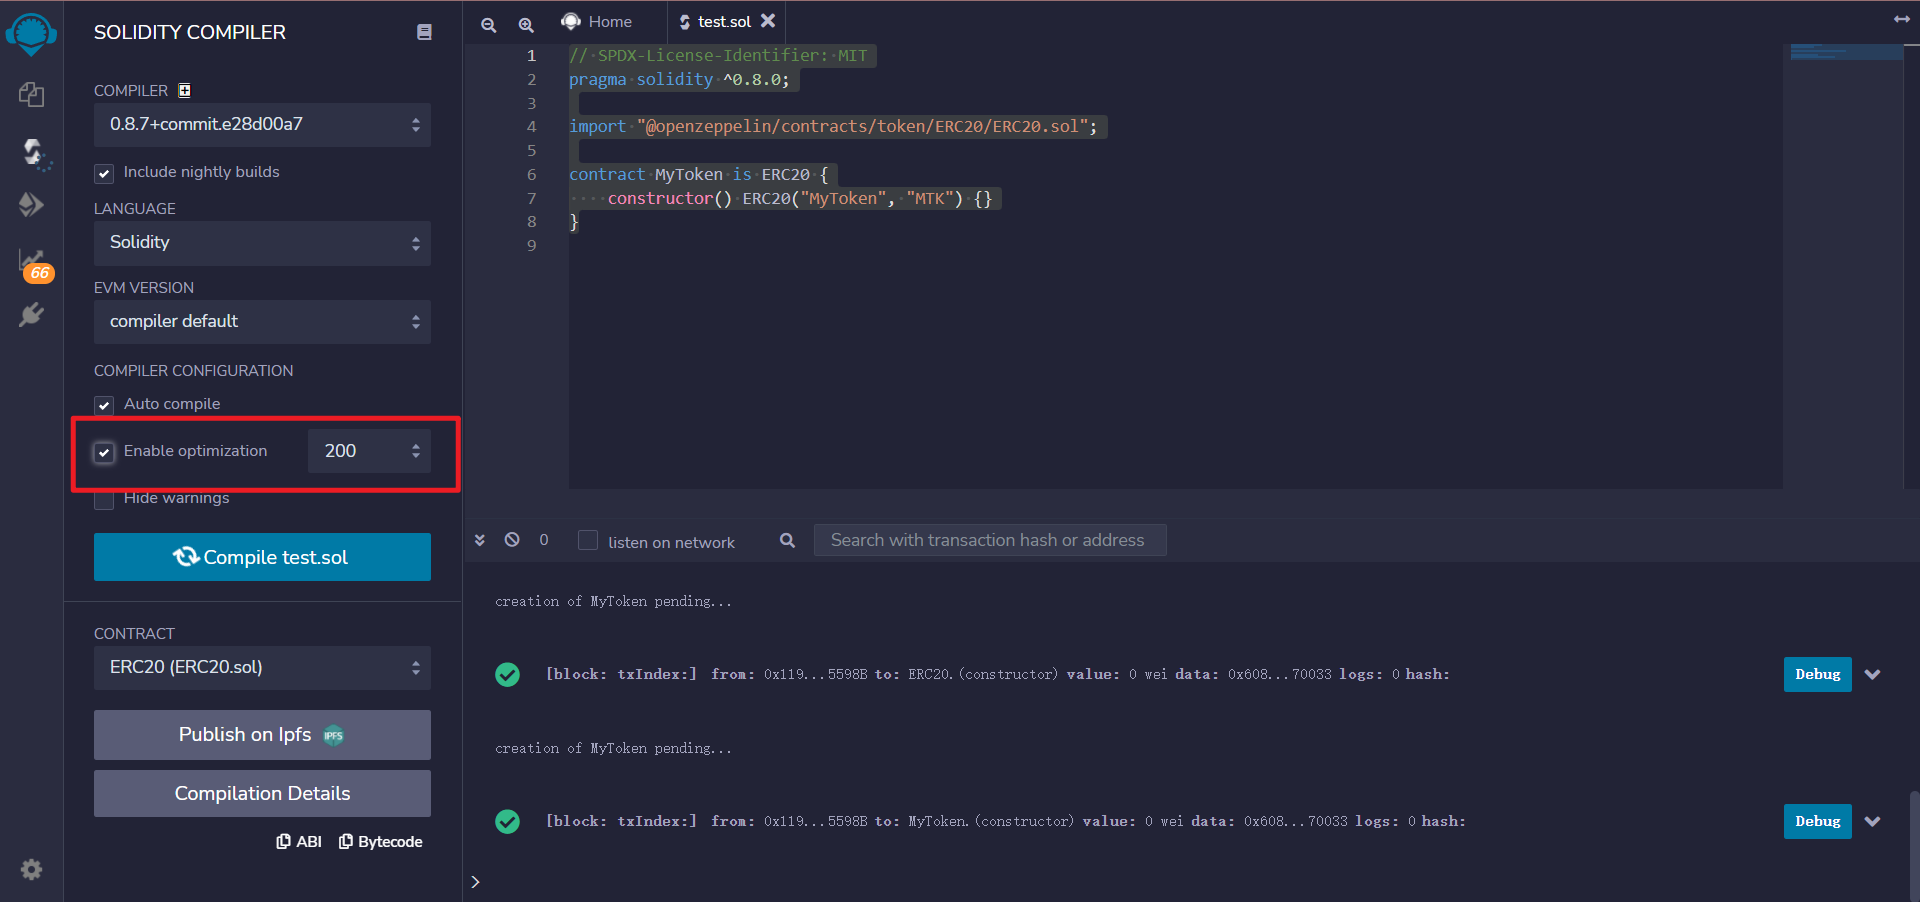Check the Hide warnings checkbox
1920x902 pixels.
point(104,499)
